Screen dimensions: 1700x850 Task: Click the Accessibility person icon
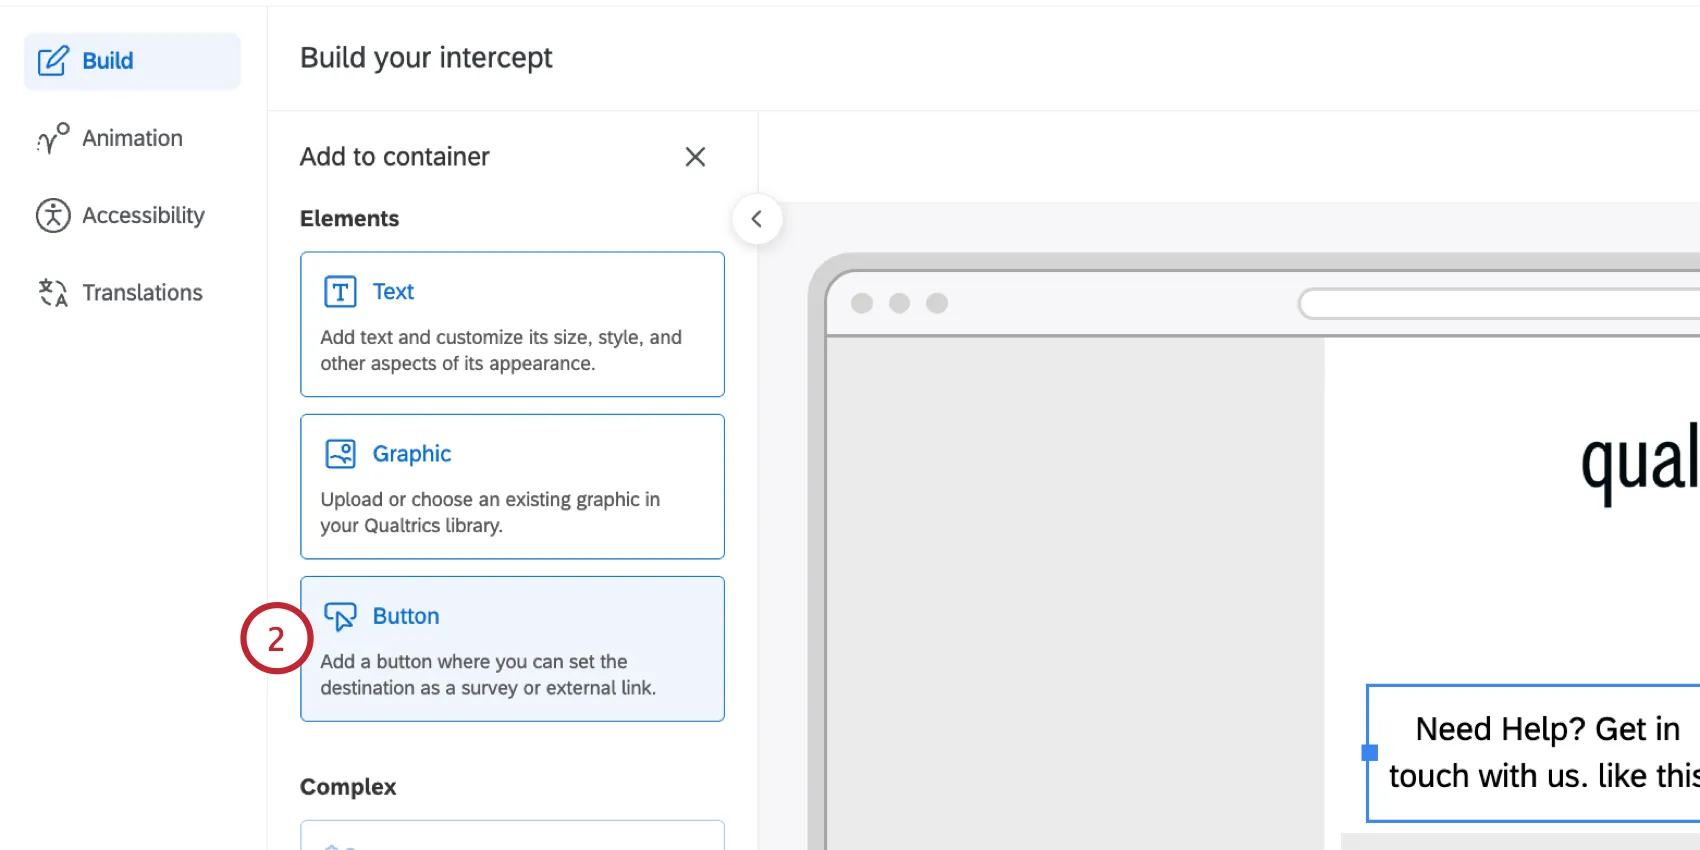tap(53, 215)
